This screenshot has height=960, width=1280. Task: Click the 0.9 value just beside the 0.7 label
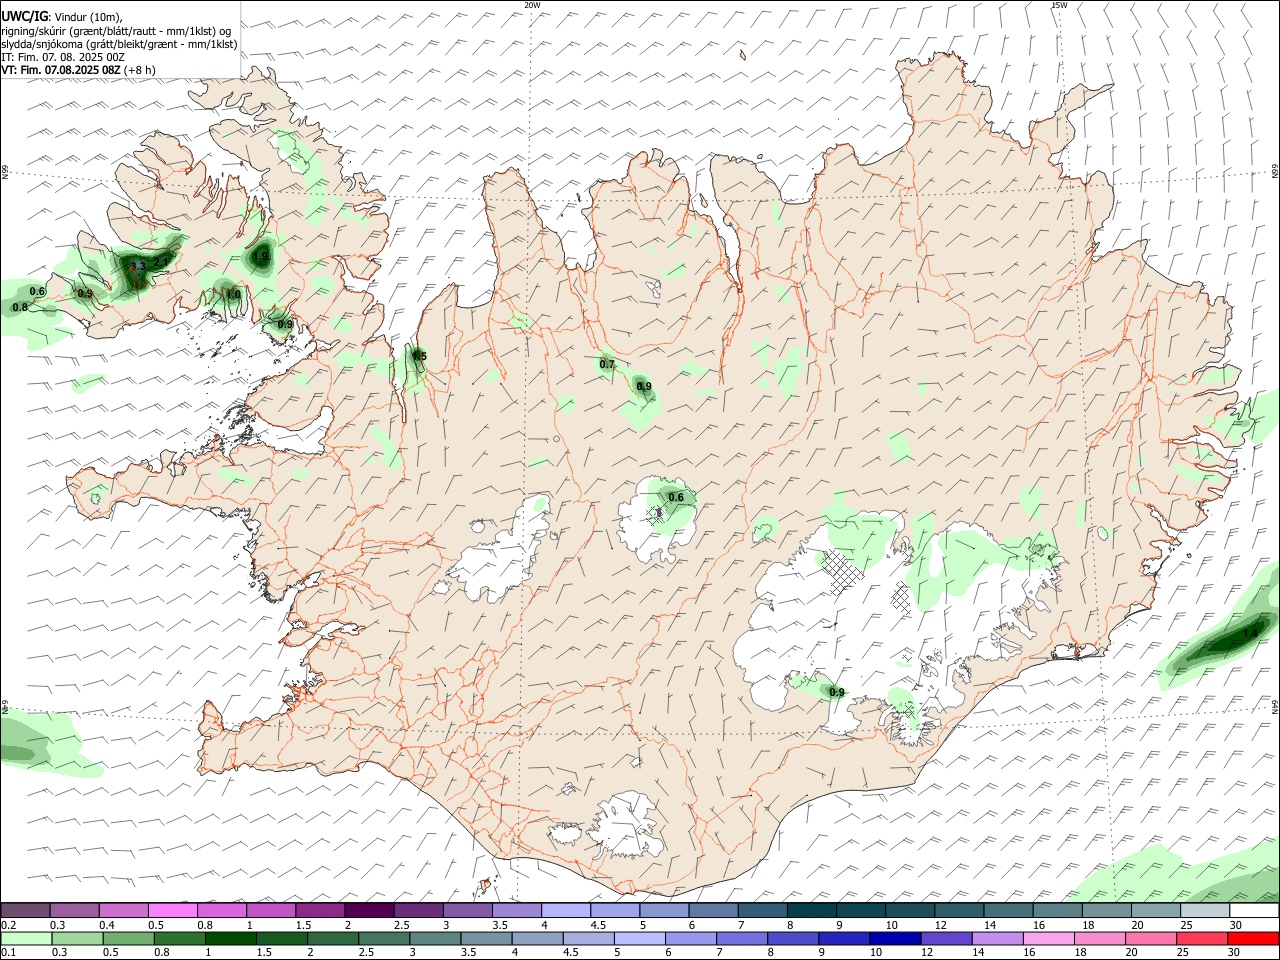(644, 387)
